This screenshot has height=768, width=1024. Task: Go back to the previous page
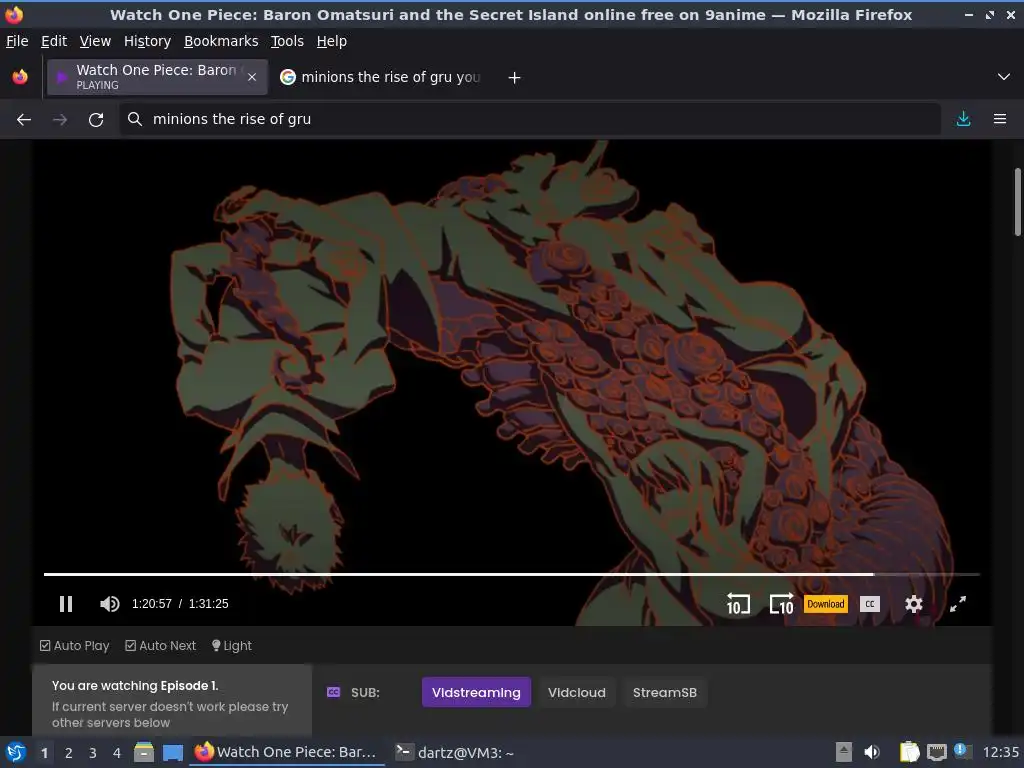click(24, 120)
